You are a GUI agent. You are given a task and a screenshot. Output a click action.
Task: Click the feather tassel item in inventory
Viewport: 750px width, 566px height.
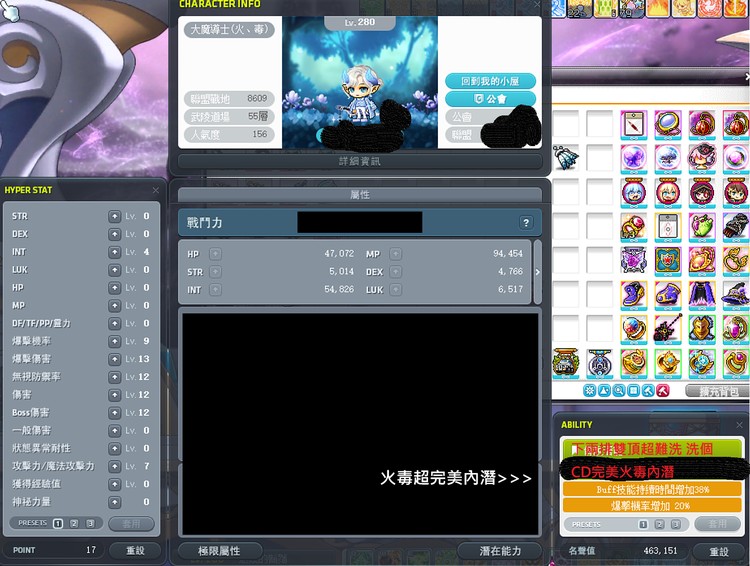tap(565, 157)
